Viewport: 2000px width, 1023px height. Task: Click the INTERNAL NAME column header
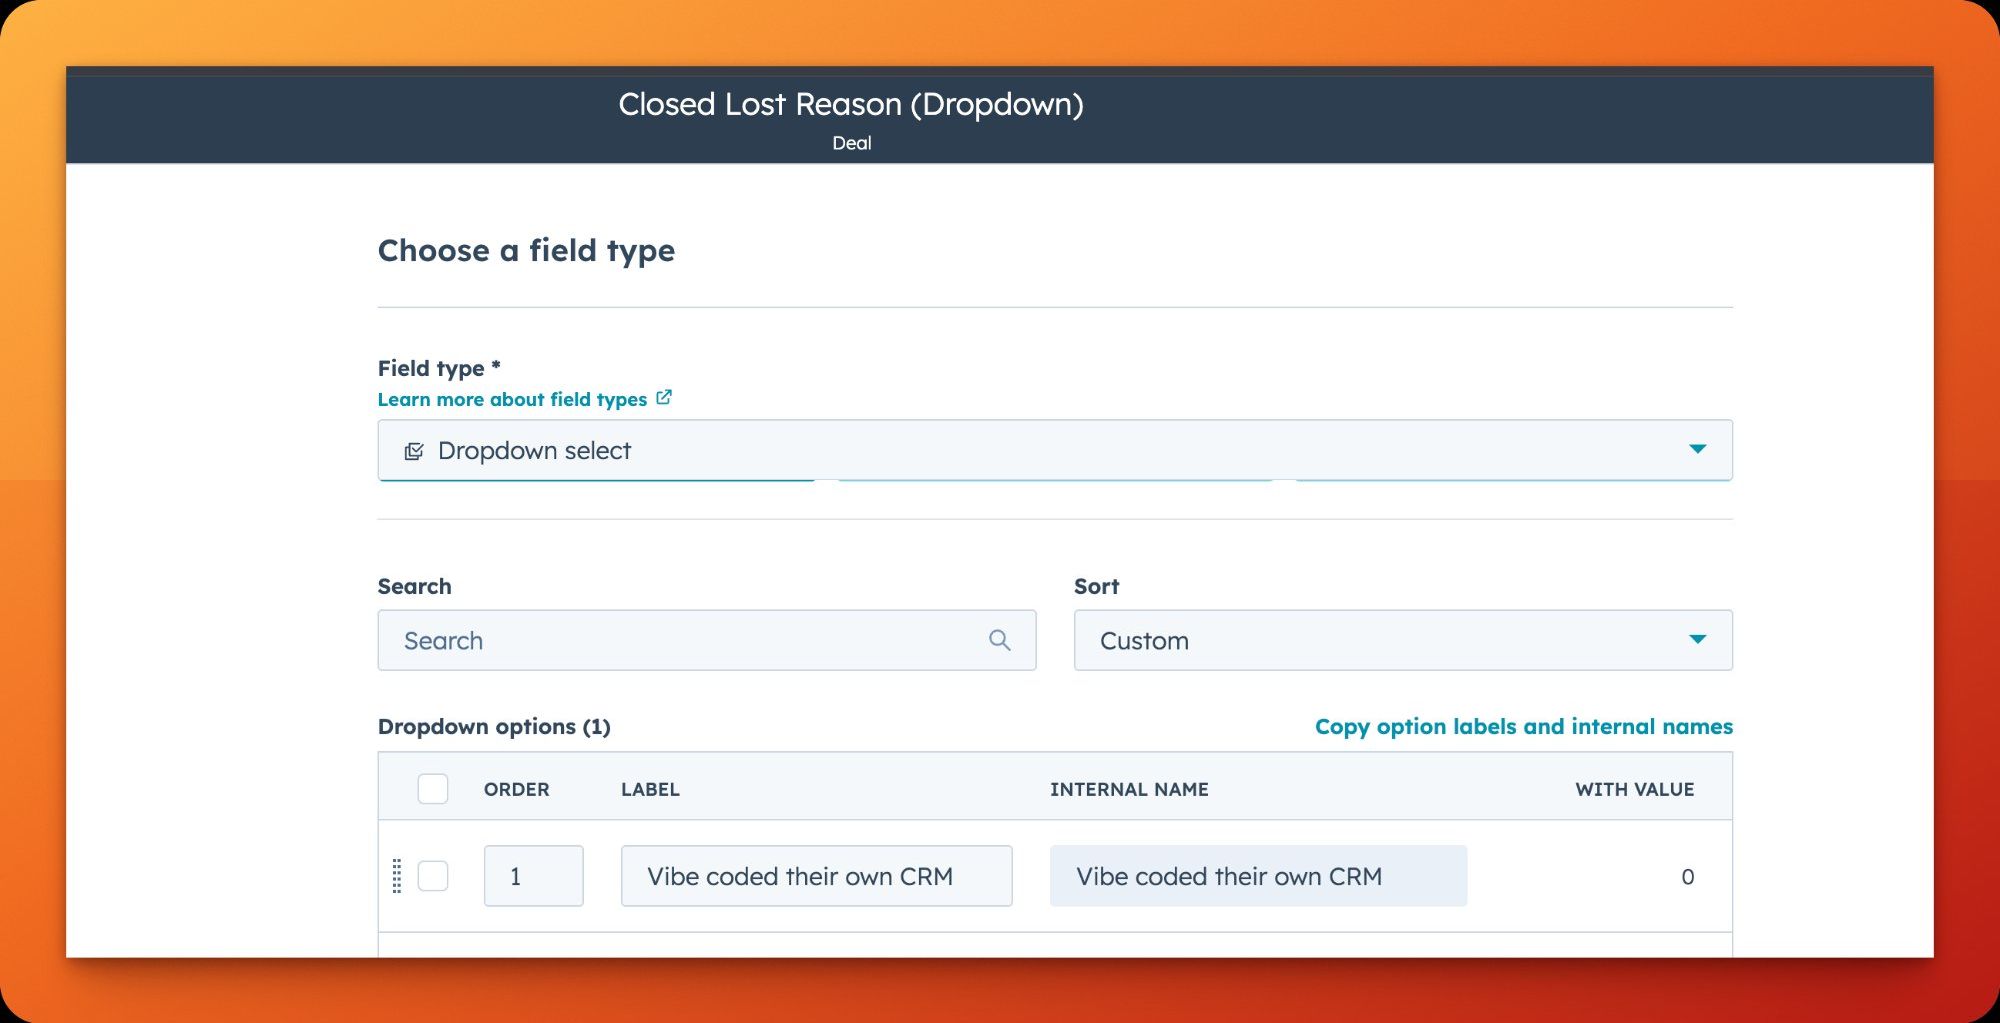click(1129, 789)
